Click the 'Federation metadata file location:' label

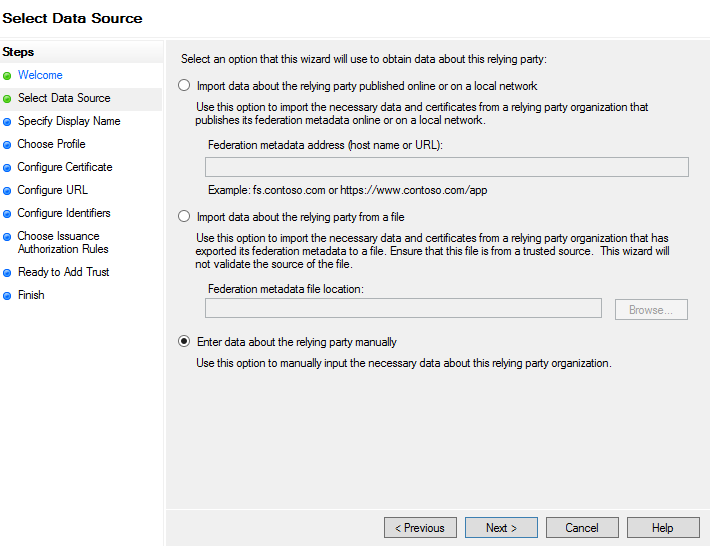coord(286,289)
